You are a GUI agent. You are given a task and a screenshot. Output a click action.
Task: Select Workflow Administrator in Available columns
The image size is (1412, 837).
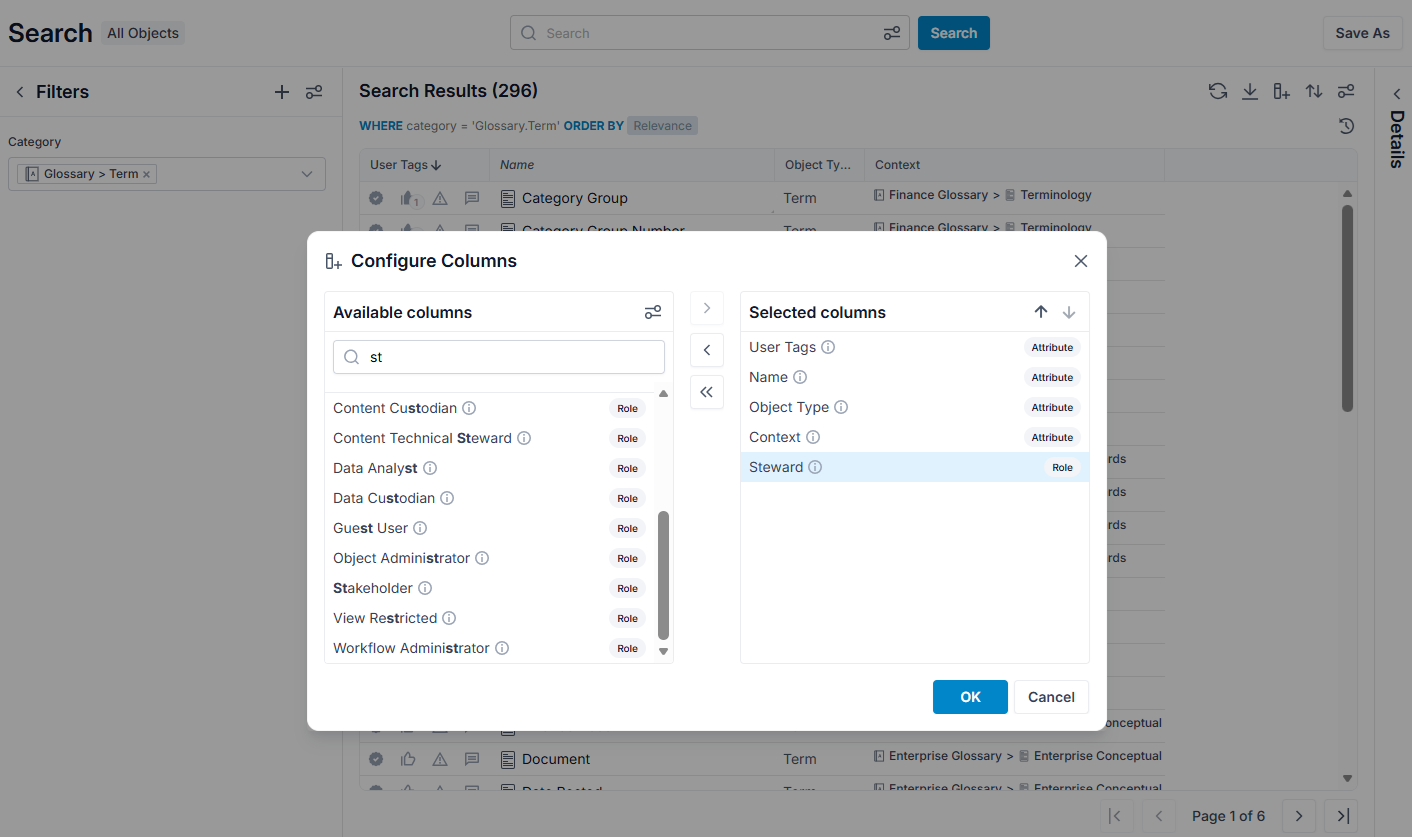pyautogui.click(x=490, y=648)
